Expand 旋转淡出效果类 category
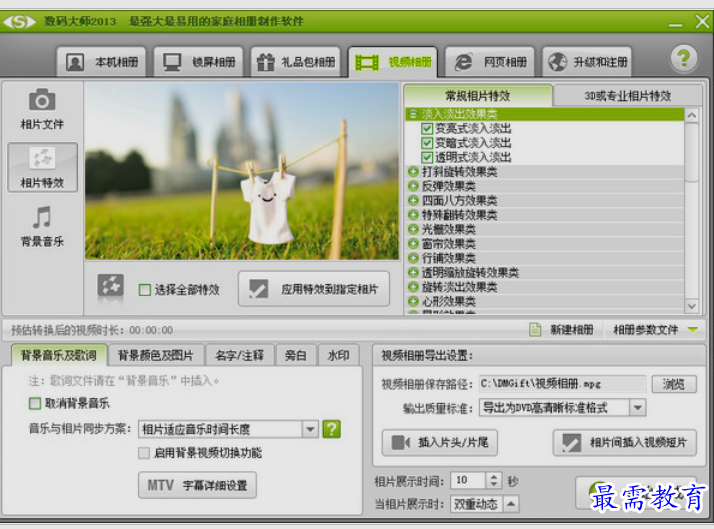This screenshot has width=714, height=529. (413, 287)
